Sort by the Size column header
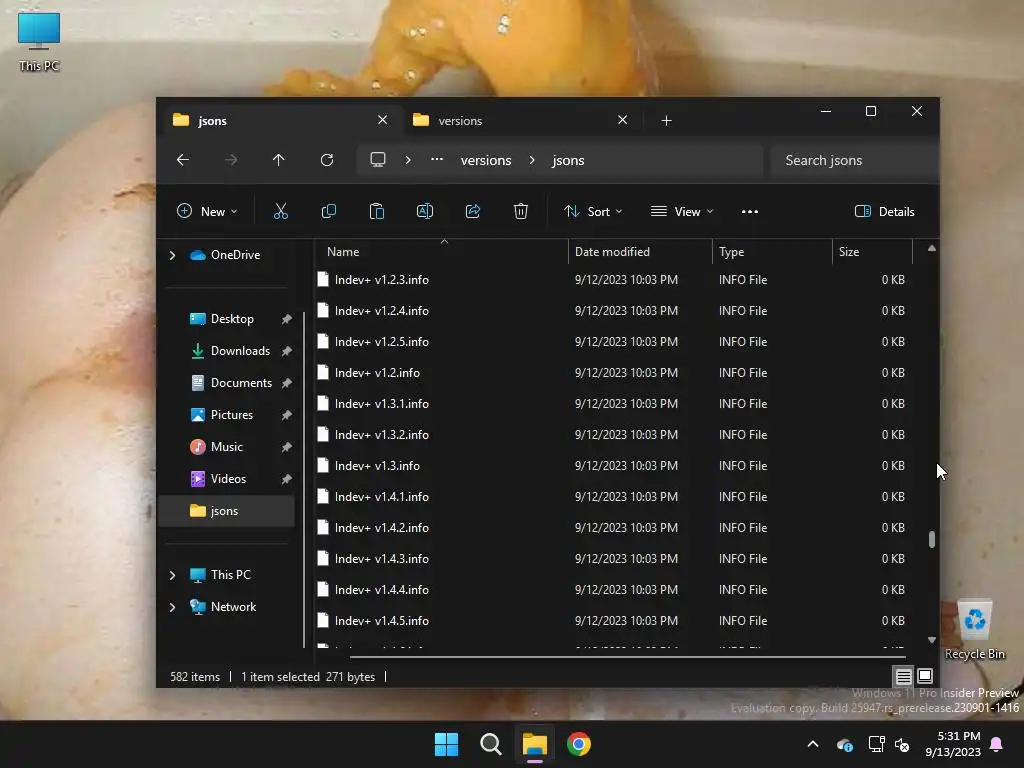 click(872, 251)
